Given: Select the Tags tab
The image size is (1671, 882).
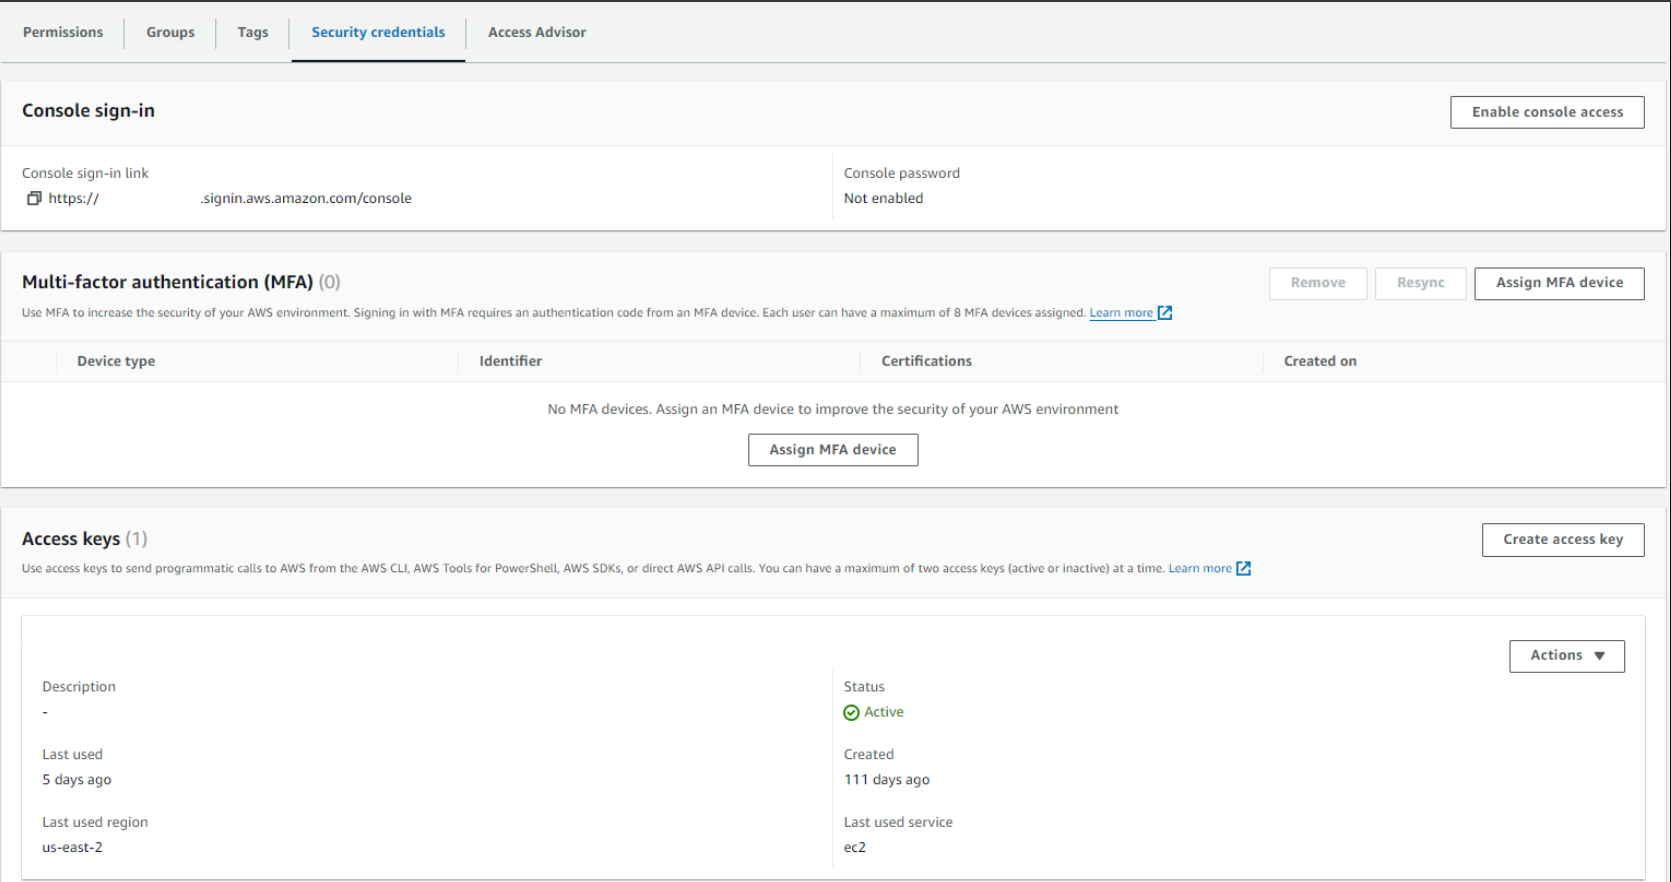Looking at the screenshot, I should click(x=253, y=32).
